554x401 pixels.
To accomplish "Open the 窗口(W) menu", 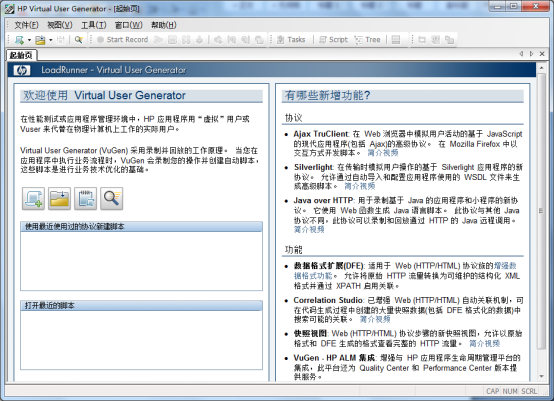I will pos(129,25).
